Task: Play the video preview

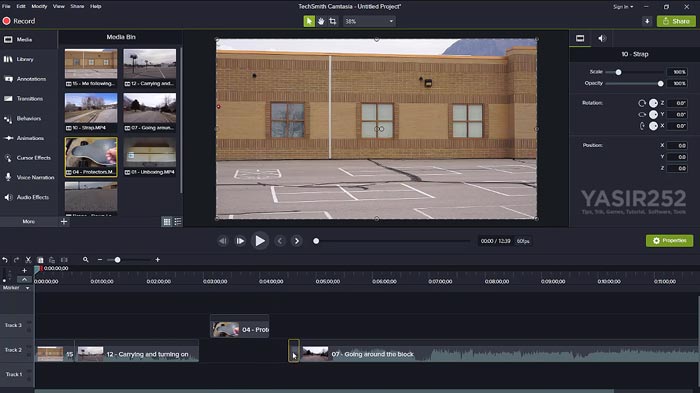Action: coord(260,241)
